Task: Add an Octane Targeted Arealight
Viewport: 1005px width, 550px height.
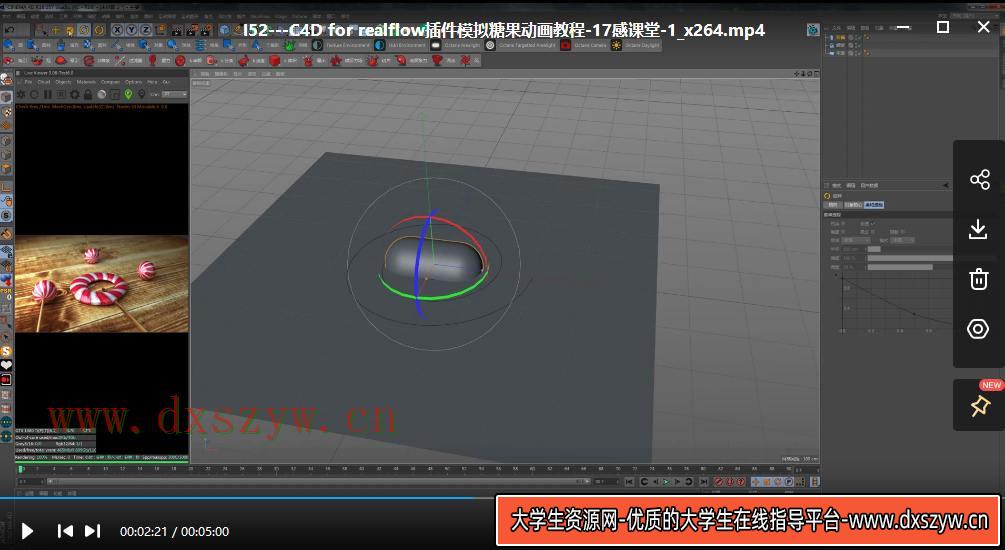Action: [520, 46]
